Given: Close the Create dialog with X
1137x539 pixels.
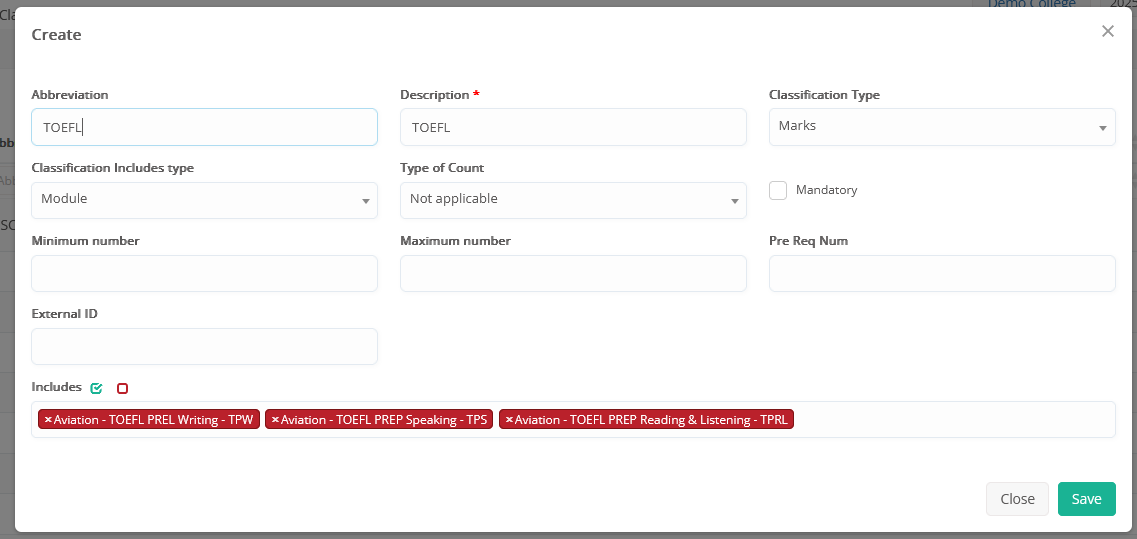Looking at the screenshot, I should [1107, 31].
